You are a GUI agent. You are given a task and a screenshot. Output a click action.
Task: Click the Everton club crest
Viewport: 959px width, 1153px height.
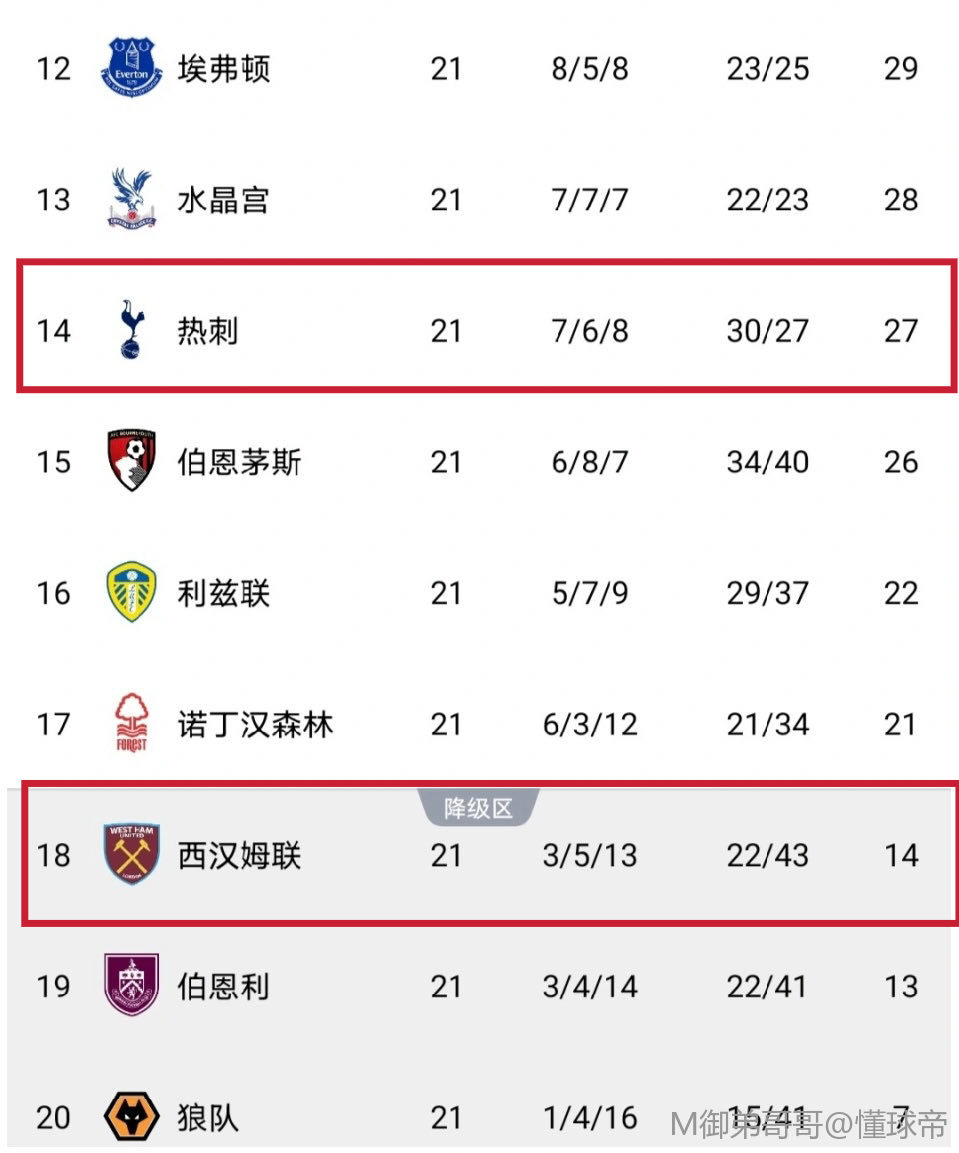(132, 67)
